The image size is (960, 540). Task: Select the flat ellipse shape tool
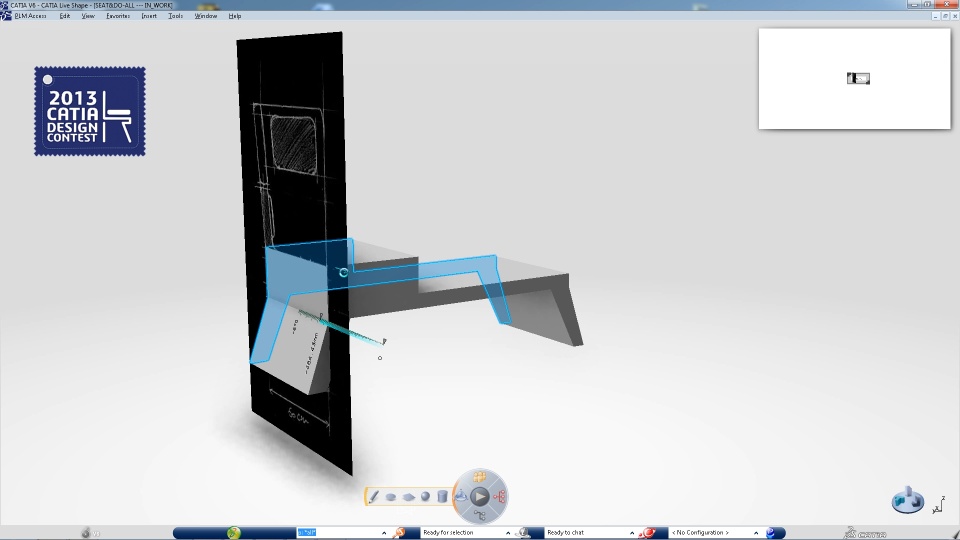coord(391,497)
